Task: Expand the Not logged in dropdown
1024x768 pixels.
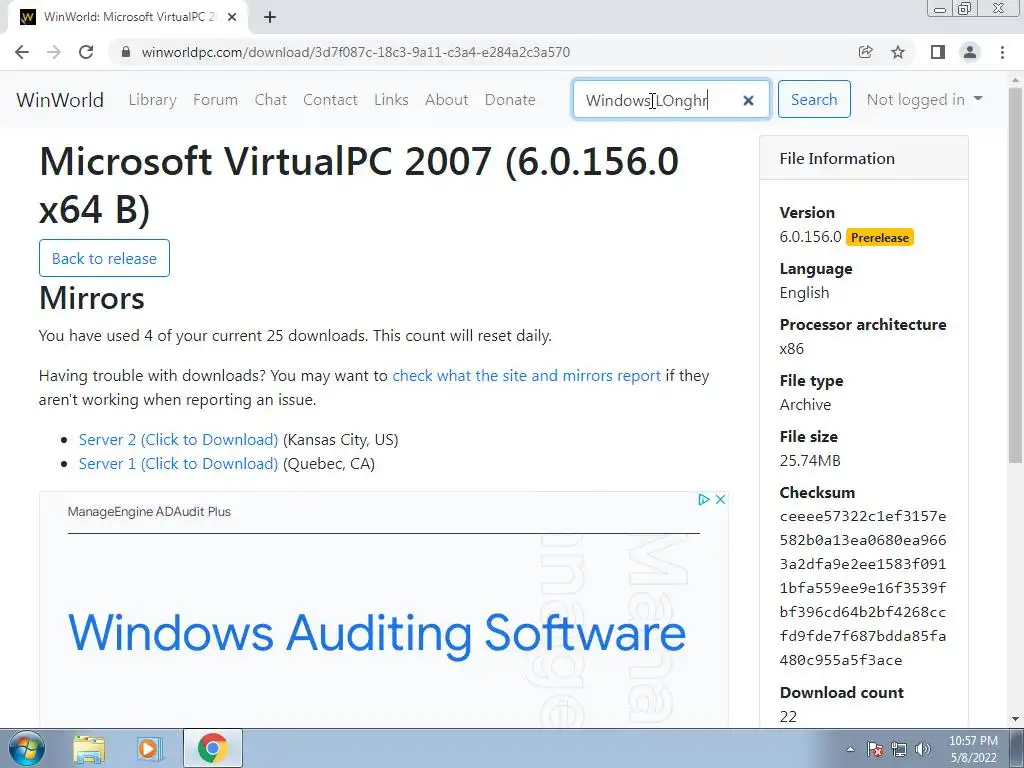Action: coord(924,99)
